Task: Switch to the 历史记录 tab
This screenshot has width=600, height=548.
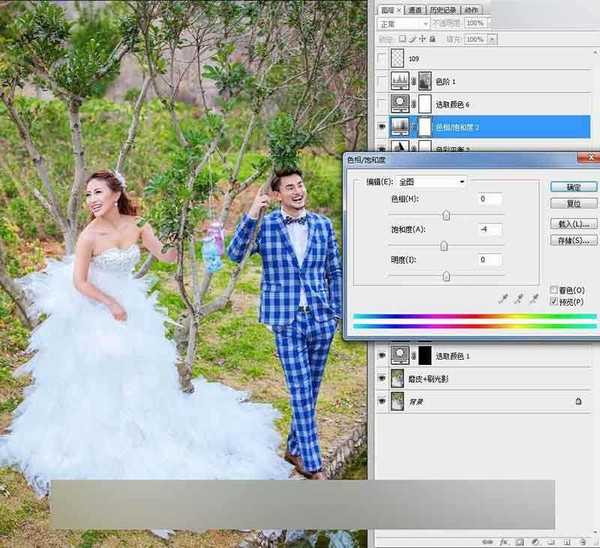Action: tap(443, 10)
